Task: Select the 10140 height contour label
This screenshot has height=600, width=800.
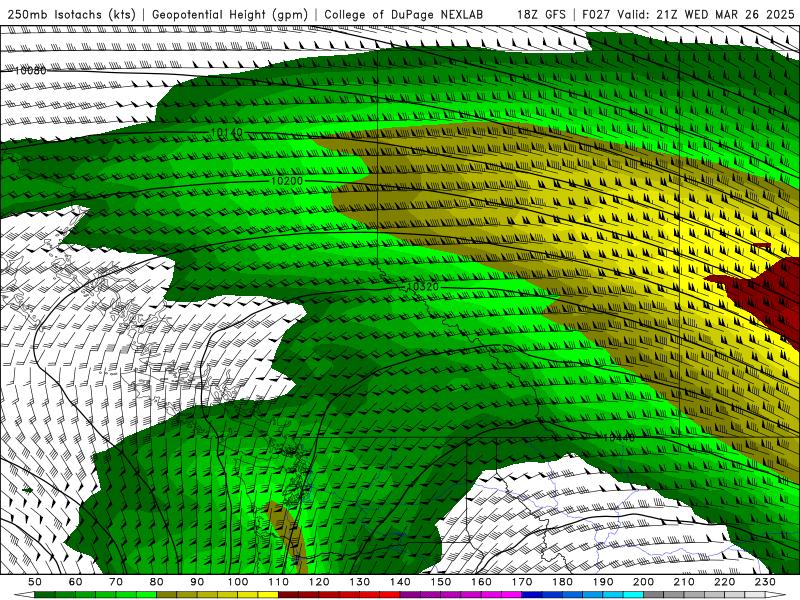Action: pyautogui.click(x=227, y=133)
